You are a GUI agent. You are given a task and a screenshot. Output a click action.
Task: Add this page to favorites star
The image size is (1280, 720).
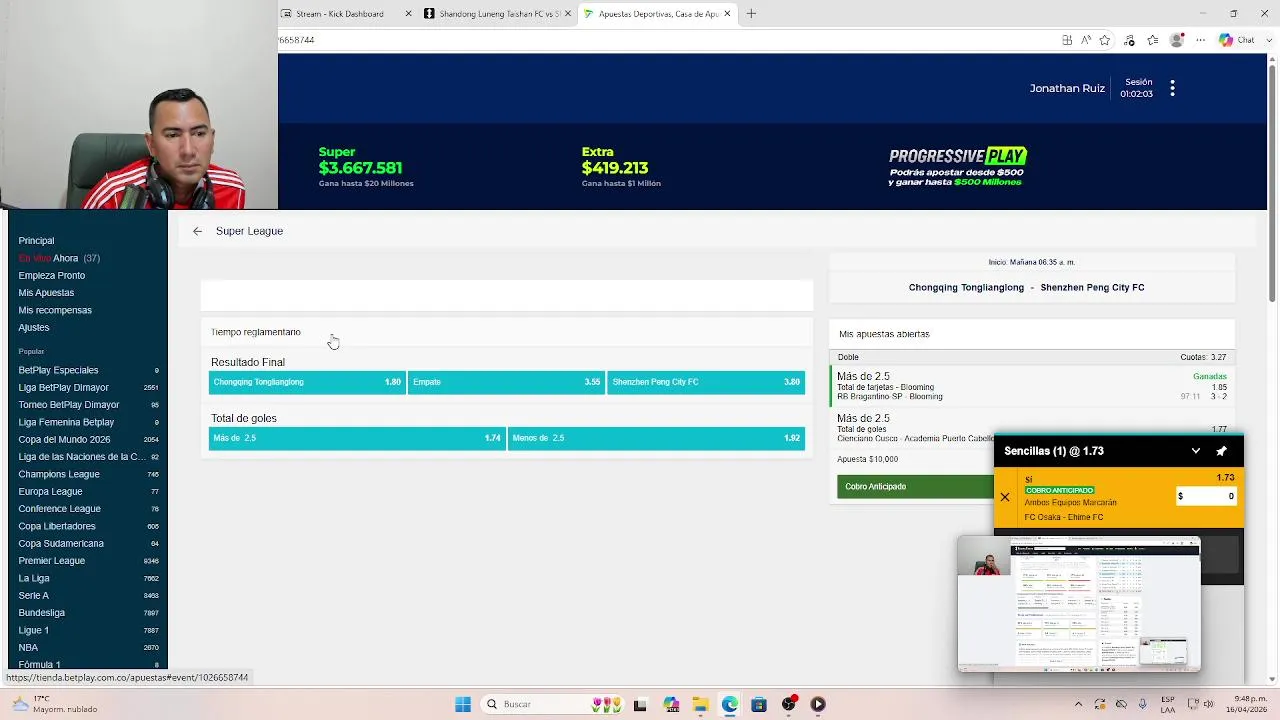pos(1105,40)
